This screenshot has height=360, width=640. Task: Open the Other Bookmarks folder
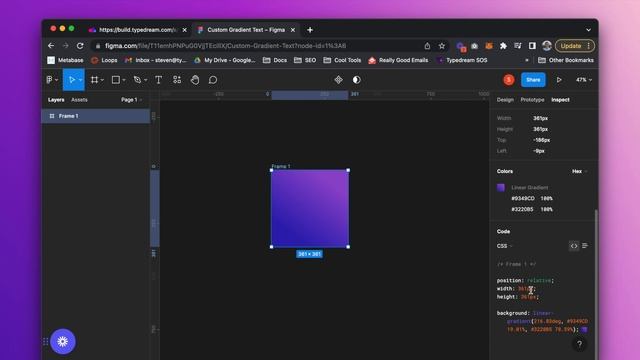click(566, 60)
